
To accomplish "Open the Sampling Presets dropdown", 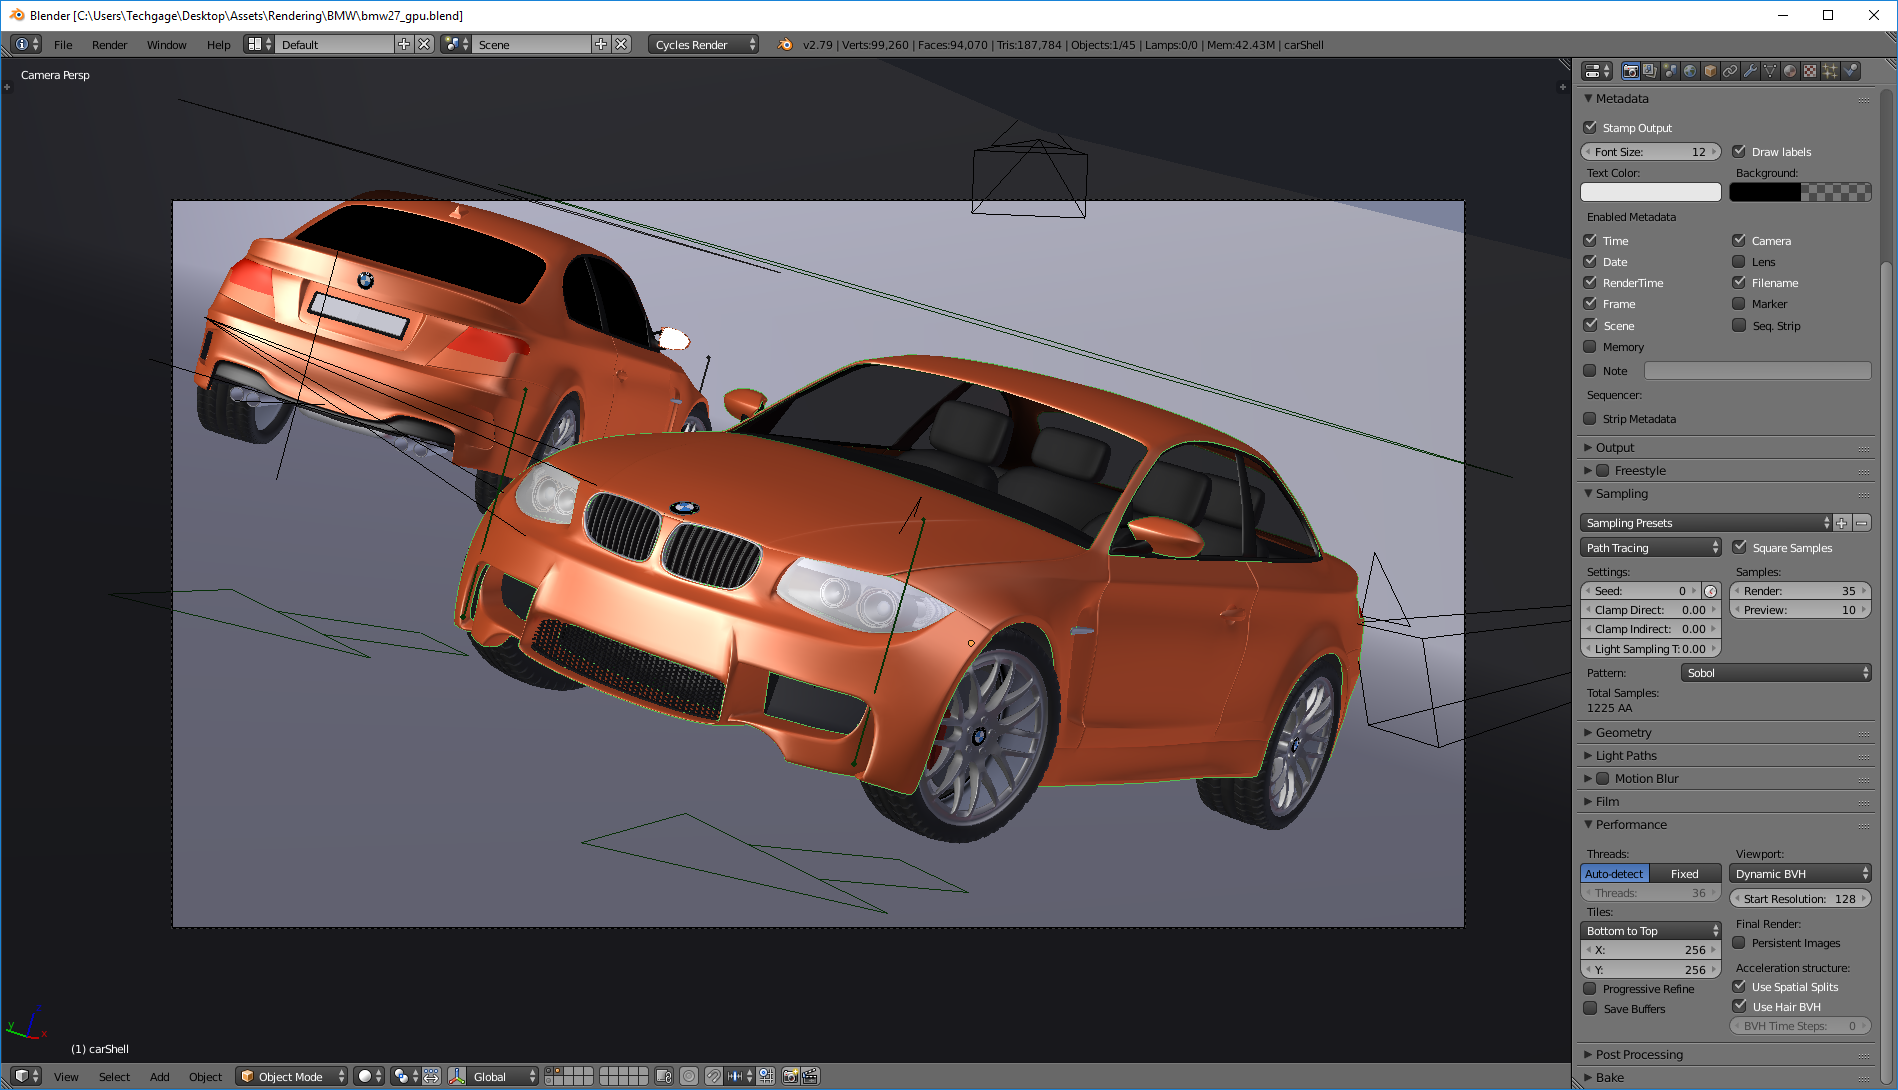I will tap(1706, 523).
